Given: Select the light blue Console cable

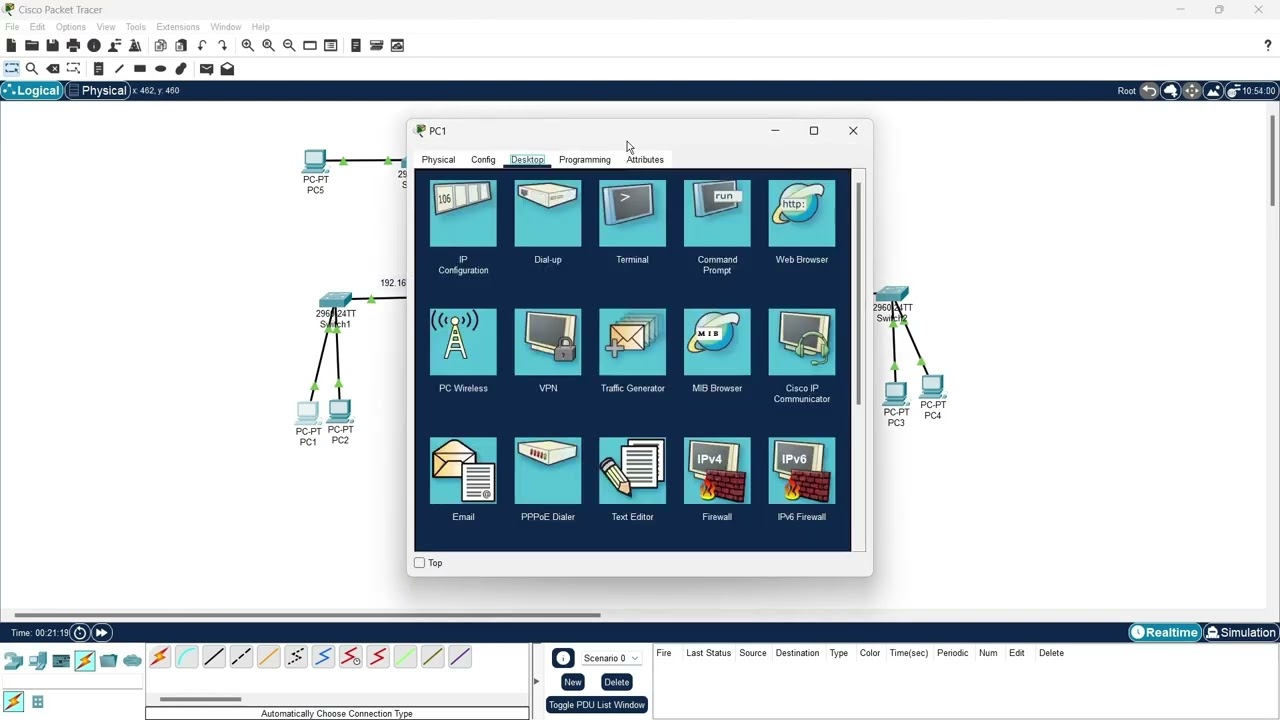Looking at the screenshot, I should 187,657.
